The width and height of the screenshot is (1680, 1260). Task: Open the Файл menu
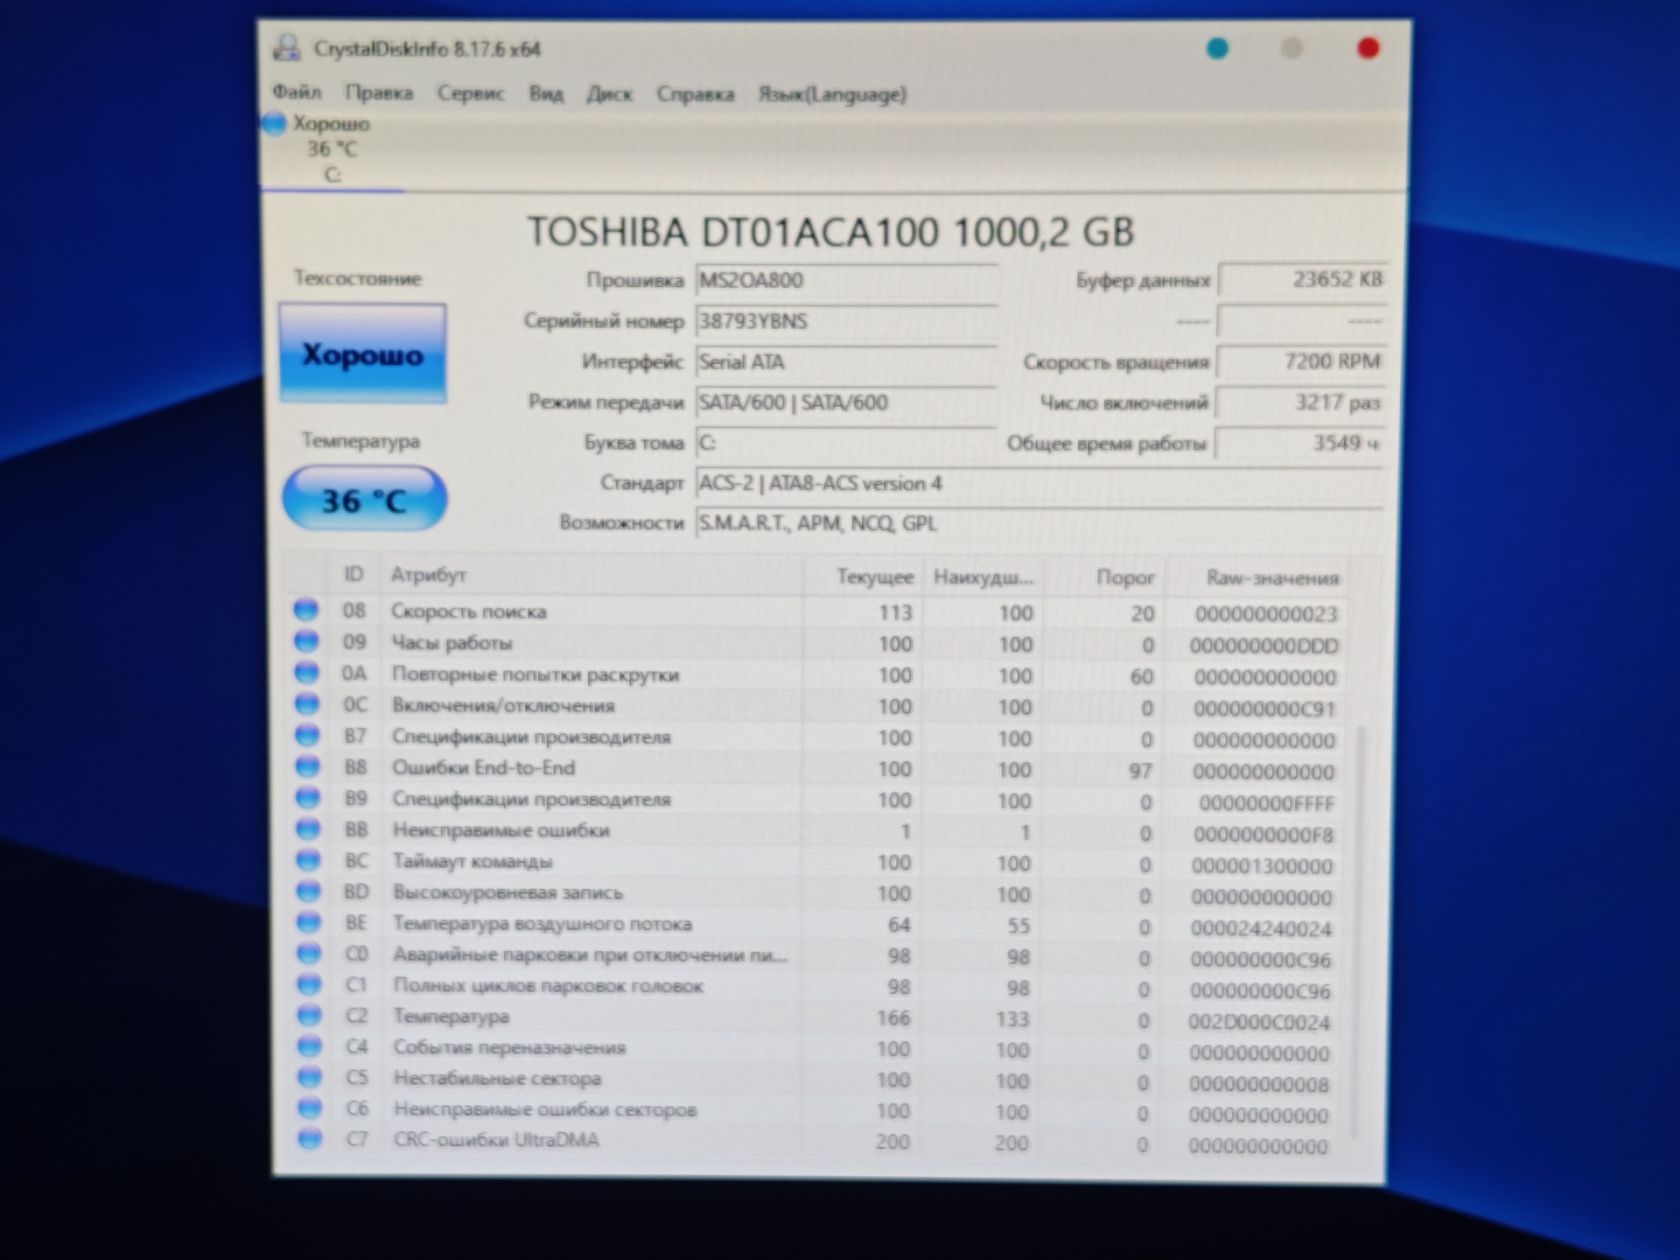(296, 92)
